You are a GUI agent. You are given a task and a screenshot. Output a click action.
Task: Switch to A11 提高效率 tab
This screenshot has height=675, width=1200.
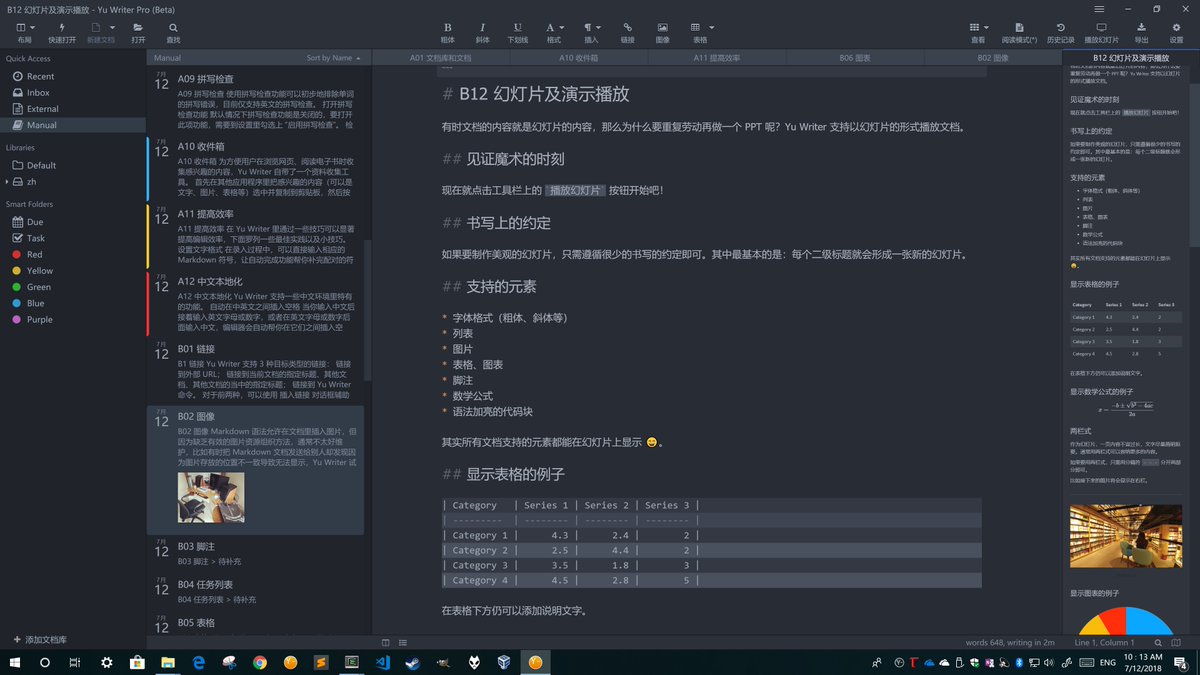click(715, 58)
